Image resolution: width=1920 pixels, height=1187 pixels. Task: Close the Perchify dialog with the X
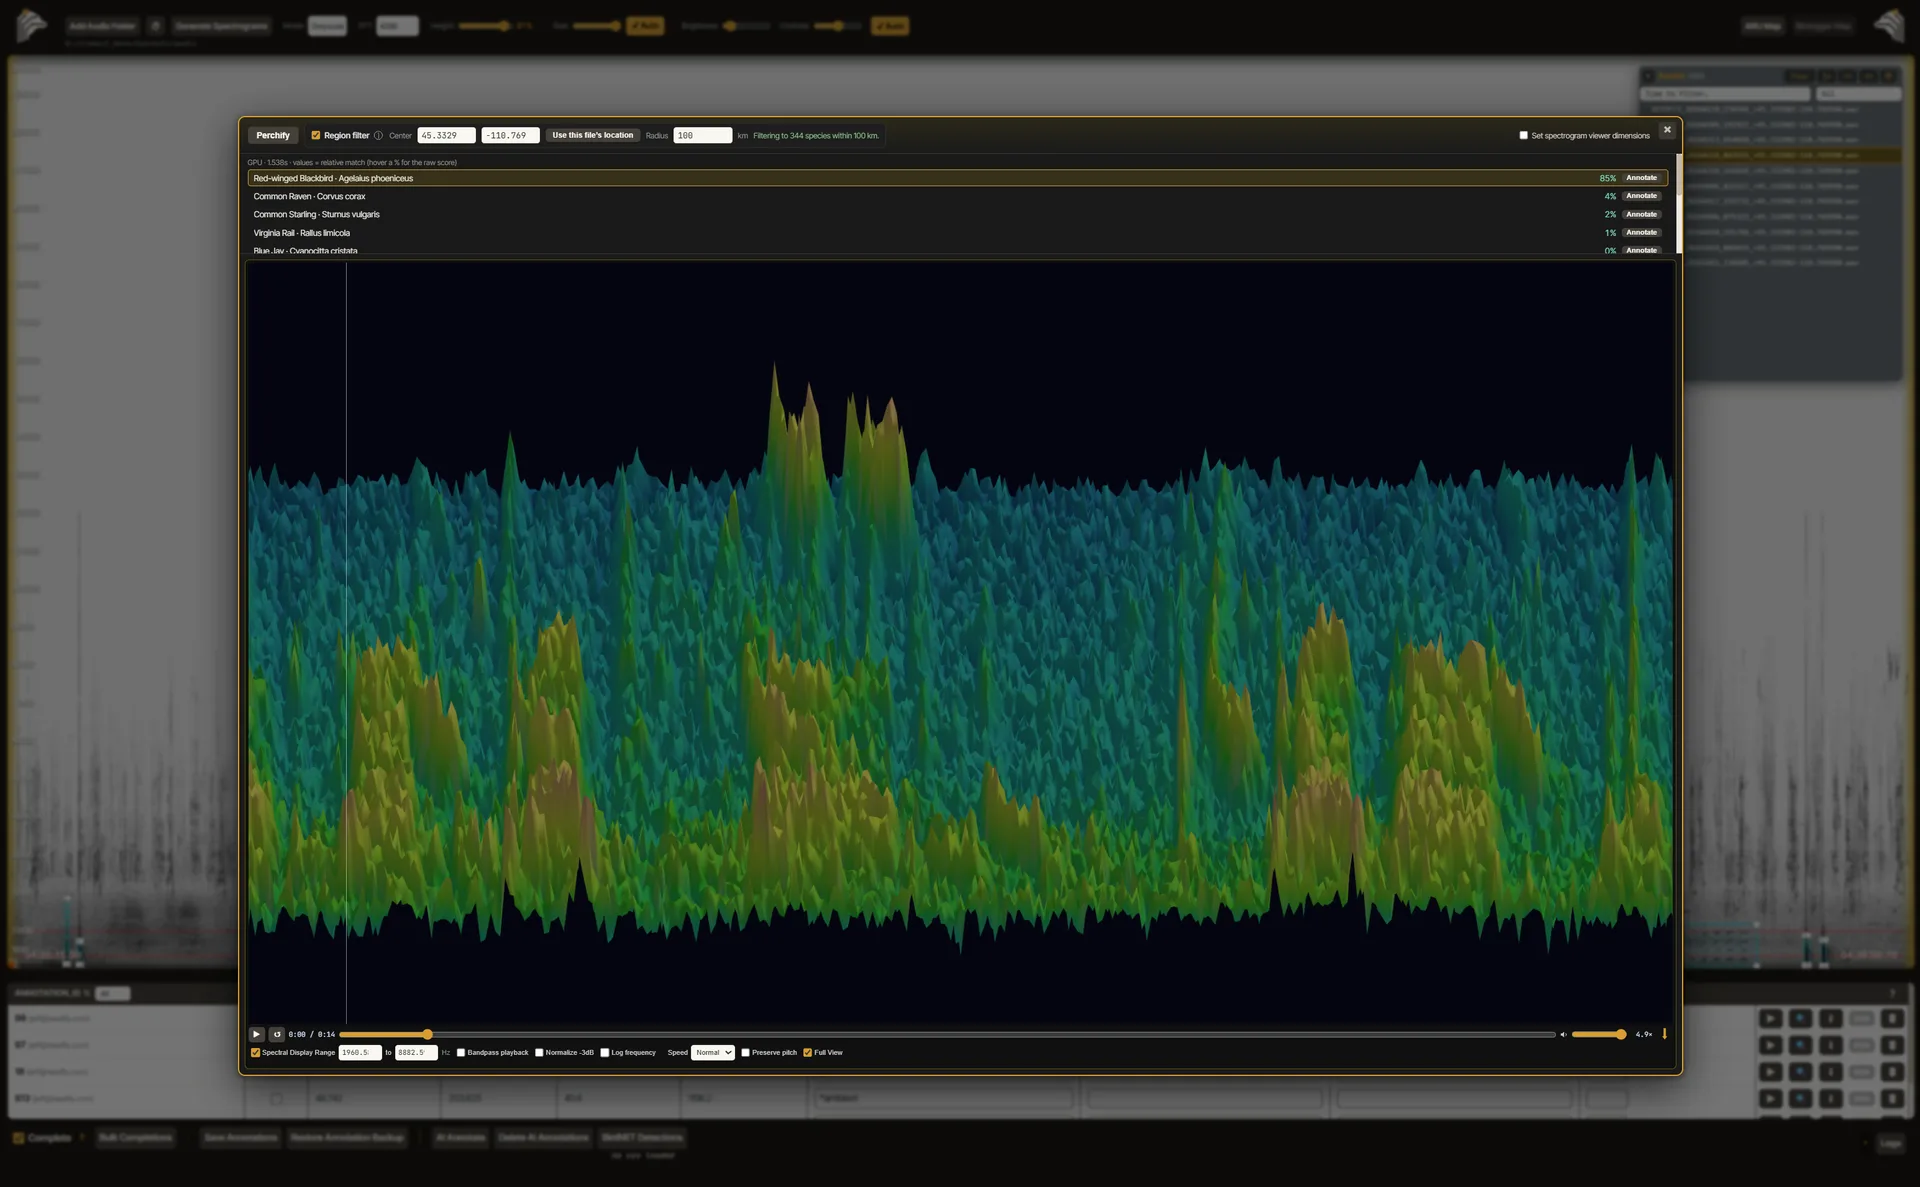coord(1667,130)
